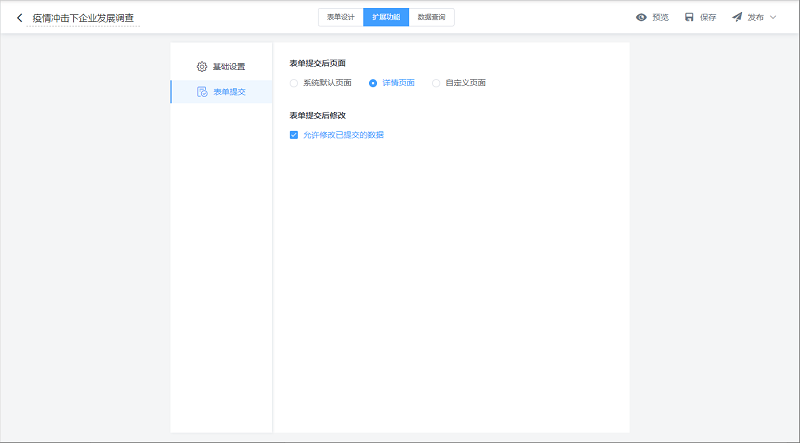Switch to the 表单设计 tab
800x443 pixels.
(x=341, y=17)
